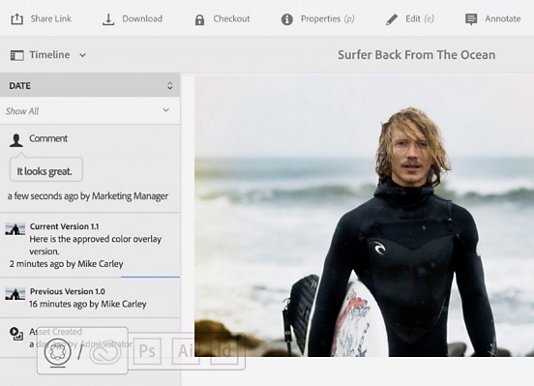Toggle the DATE sort arrows
534x386 pixels.
pos(170,86)
